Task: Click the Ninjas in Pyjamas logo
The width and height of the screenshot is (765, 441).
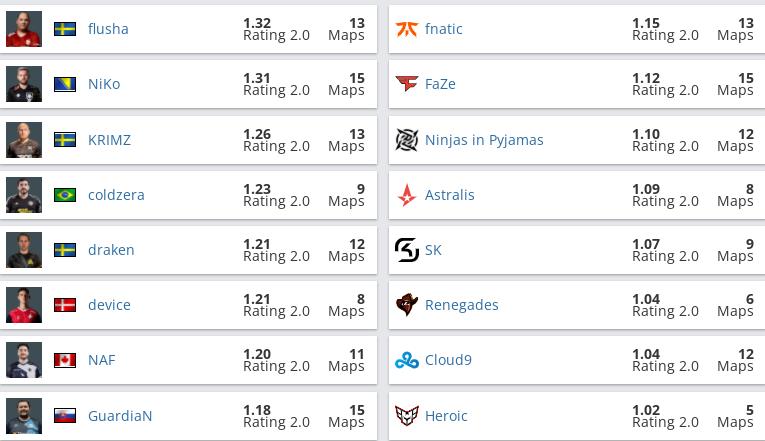Action: click(x=406, y=140)
